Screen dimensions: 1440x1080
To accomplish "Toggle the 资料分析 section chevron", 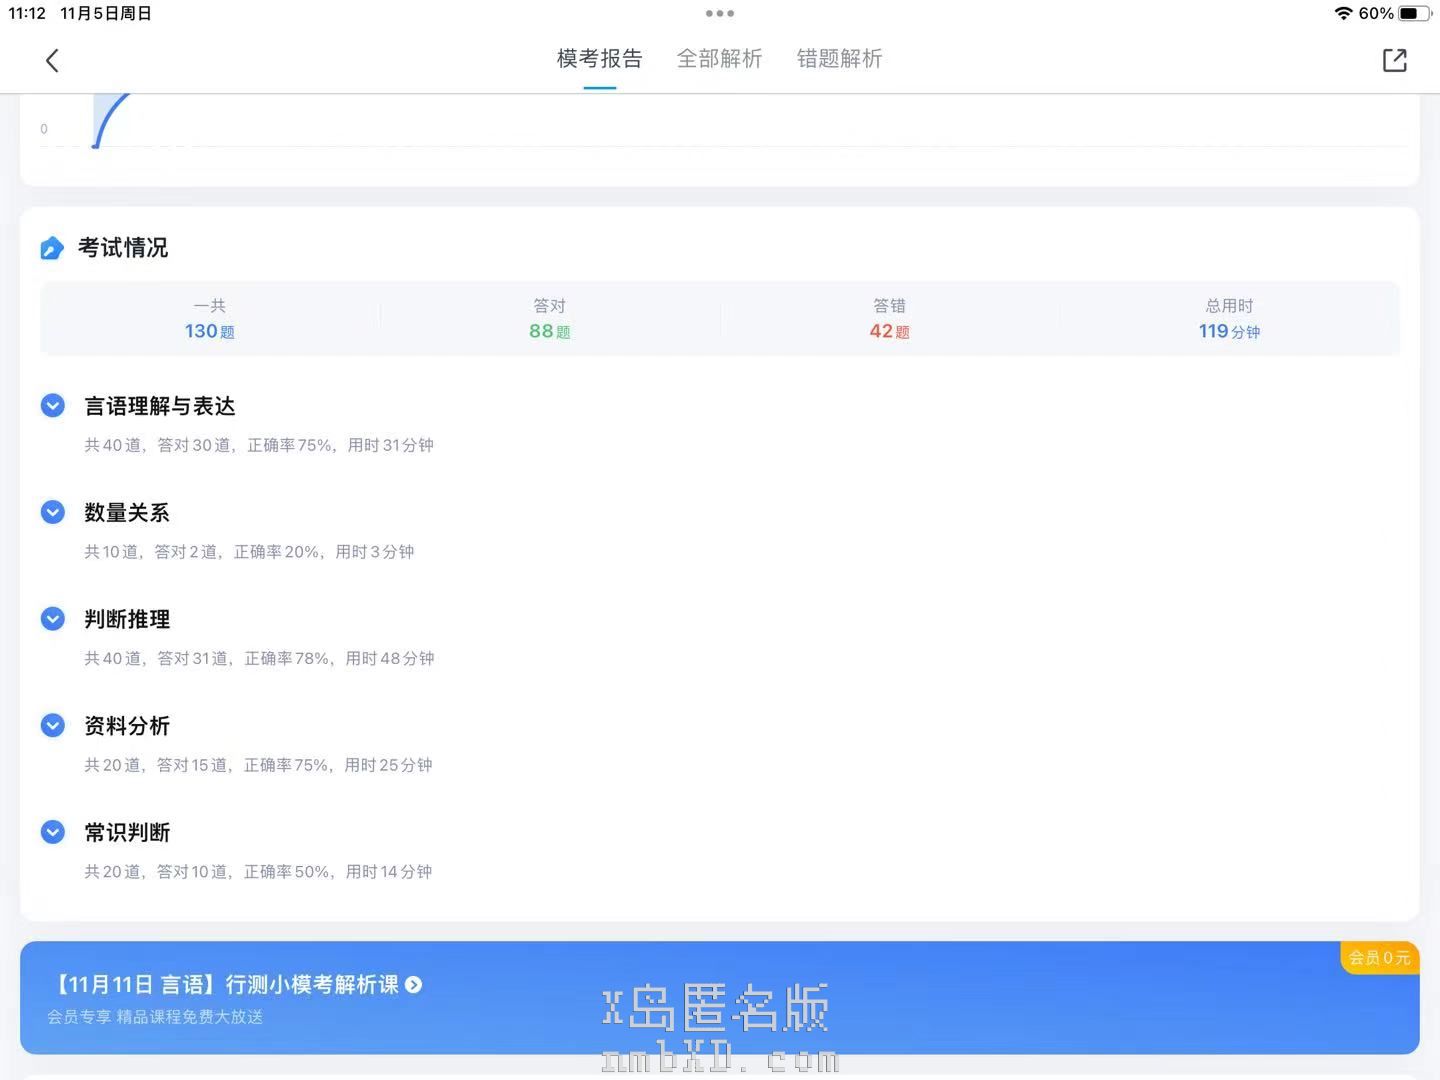I will pyautogui.click(x=53, y=726).
